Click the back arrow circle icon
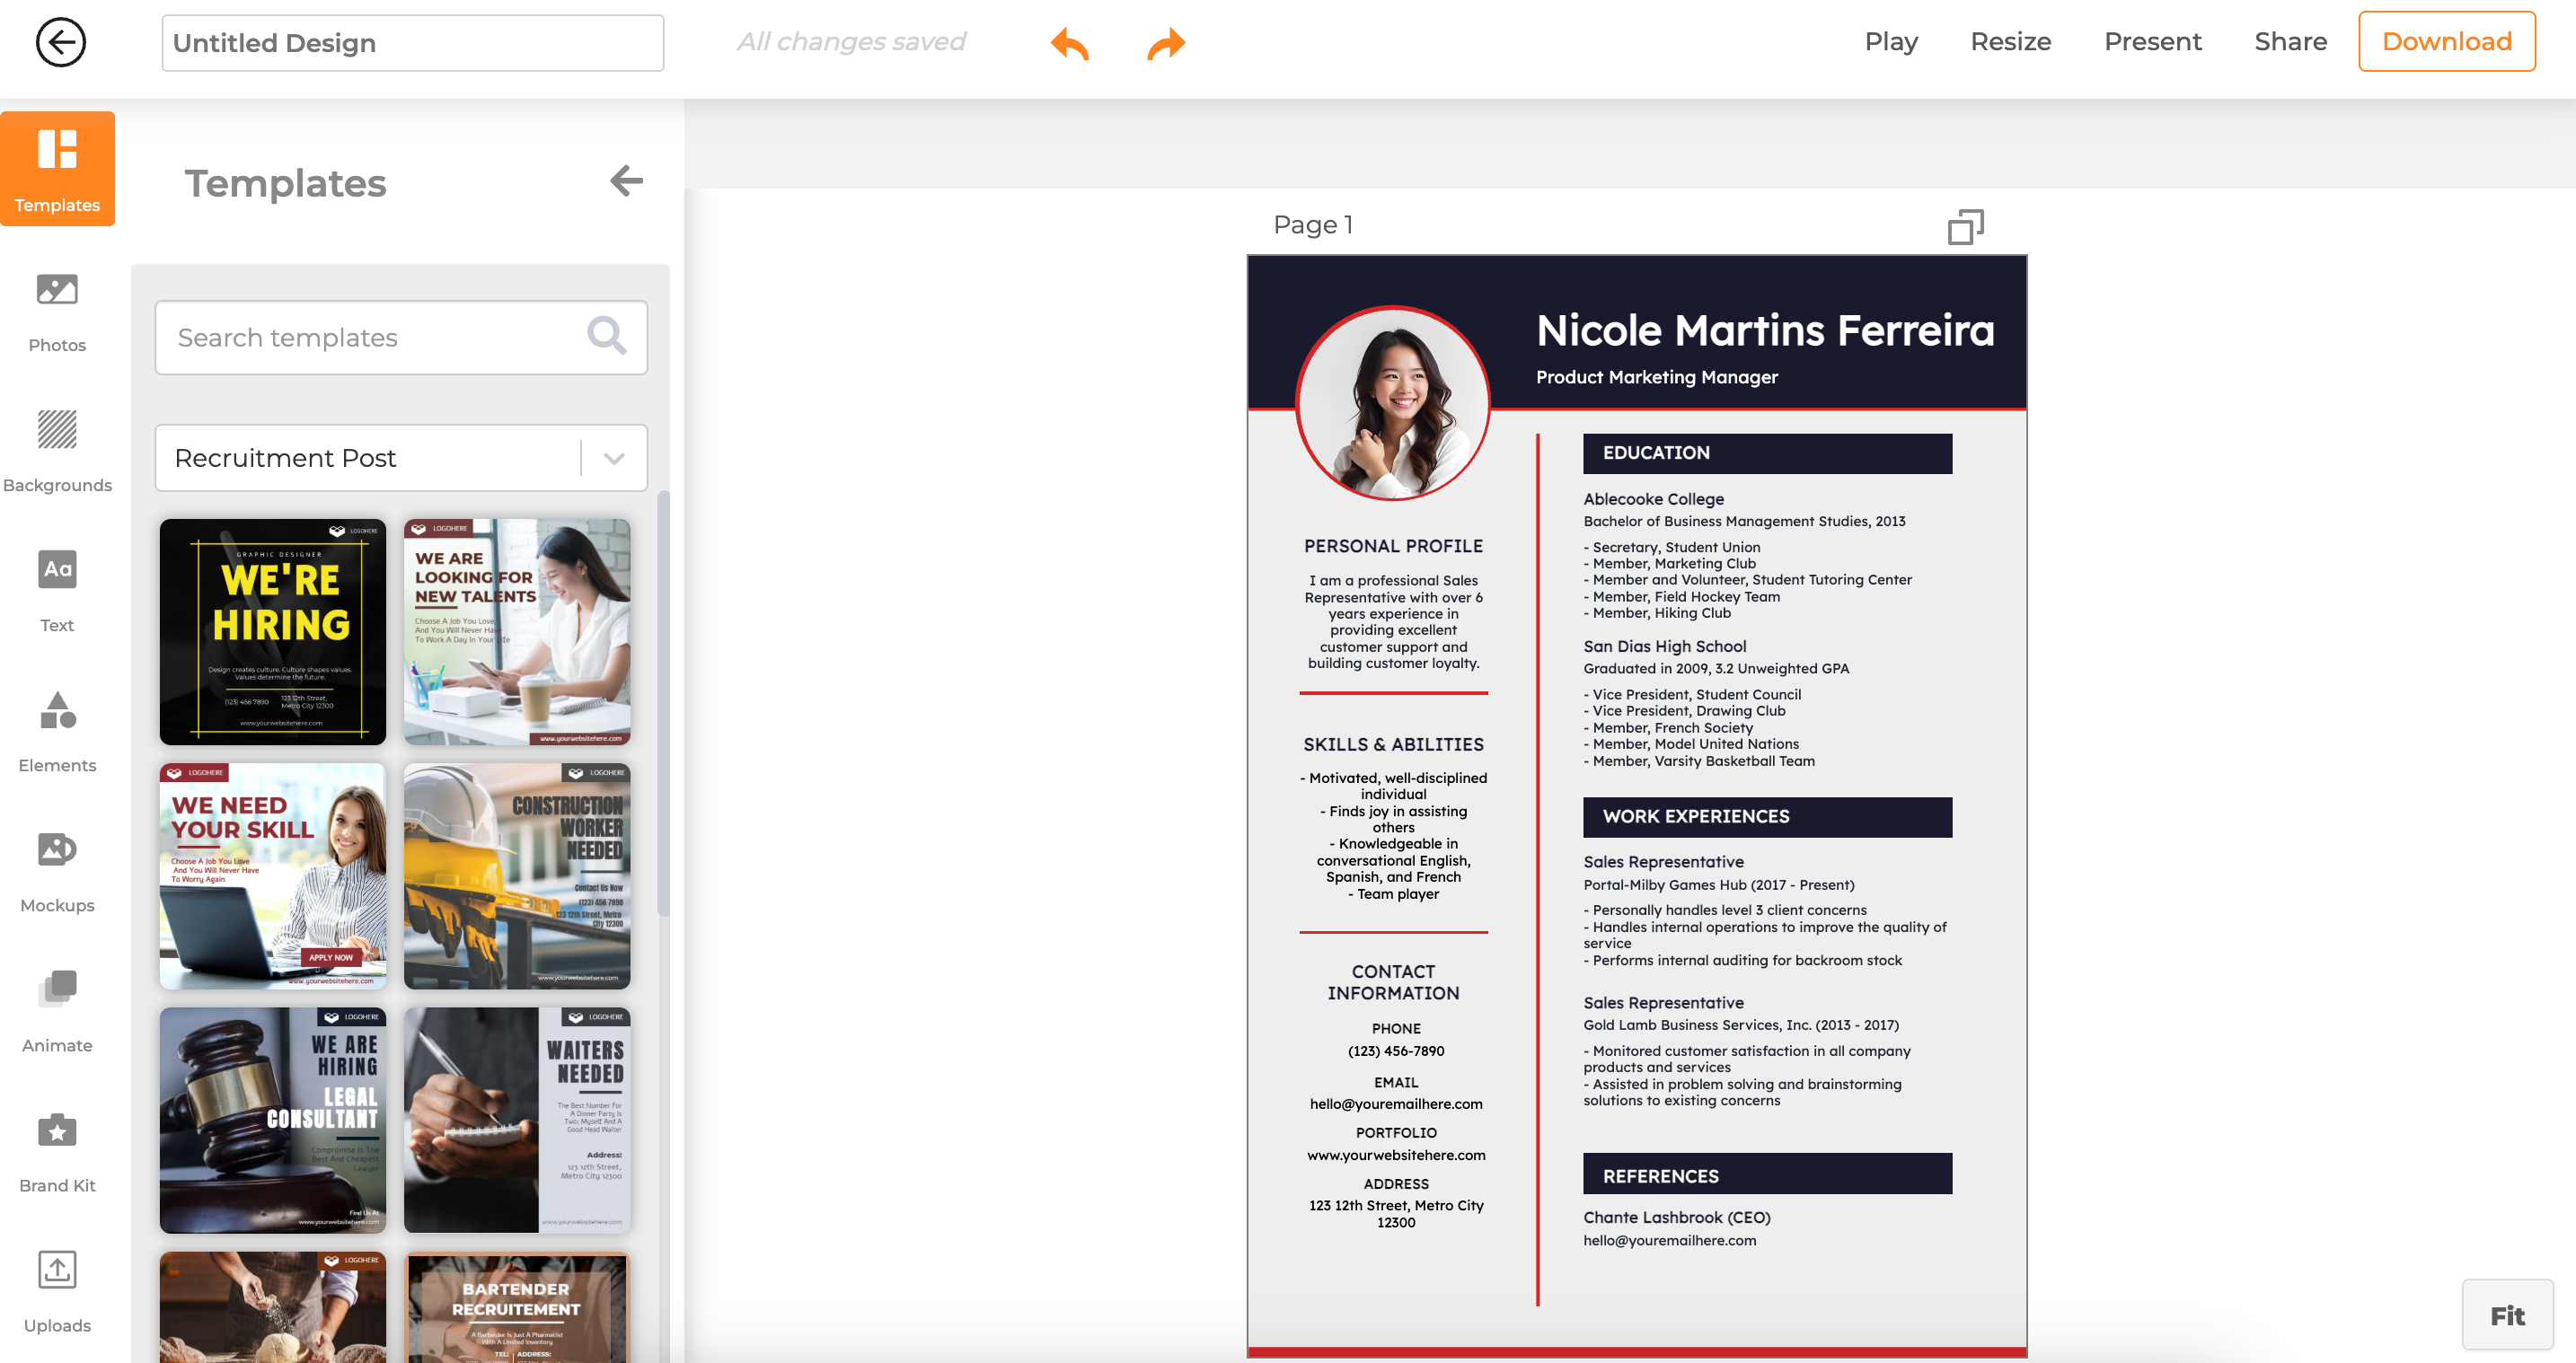 (x=61, y=42)
